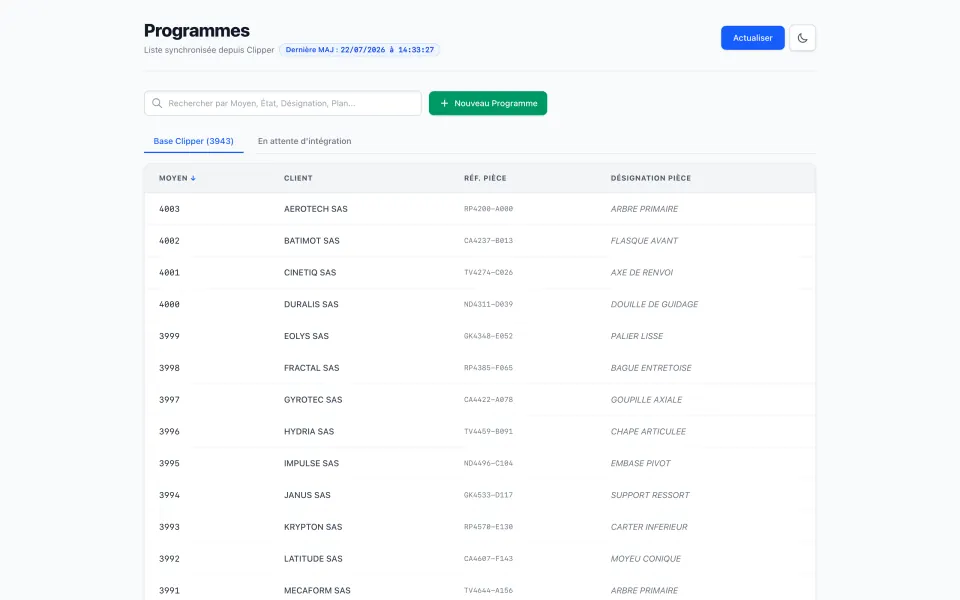Click reference ND4496-C104
Screen dimensions: 960x600
[x=489, y=463]
